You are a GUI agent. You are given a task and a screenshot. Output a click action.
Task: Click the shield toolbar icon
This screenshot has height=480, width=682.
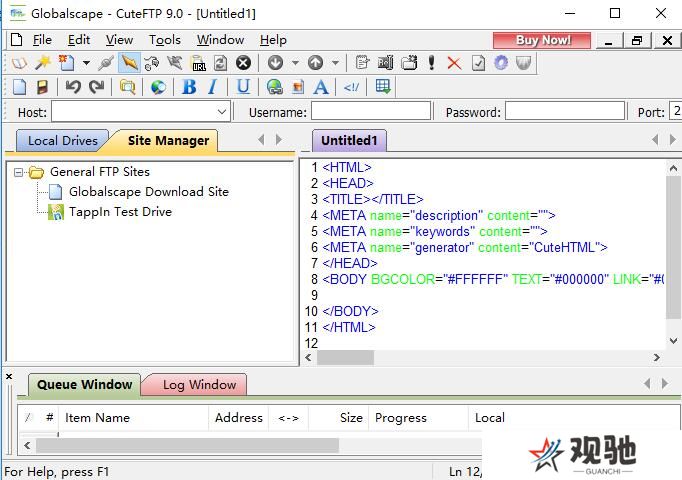click(x=524, y=63)
